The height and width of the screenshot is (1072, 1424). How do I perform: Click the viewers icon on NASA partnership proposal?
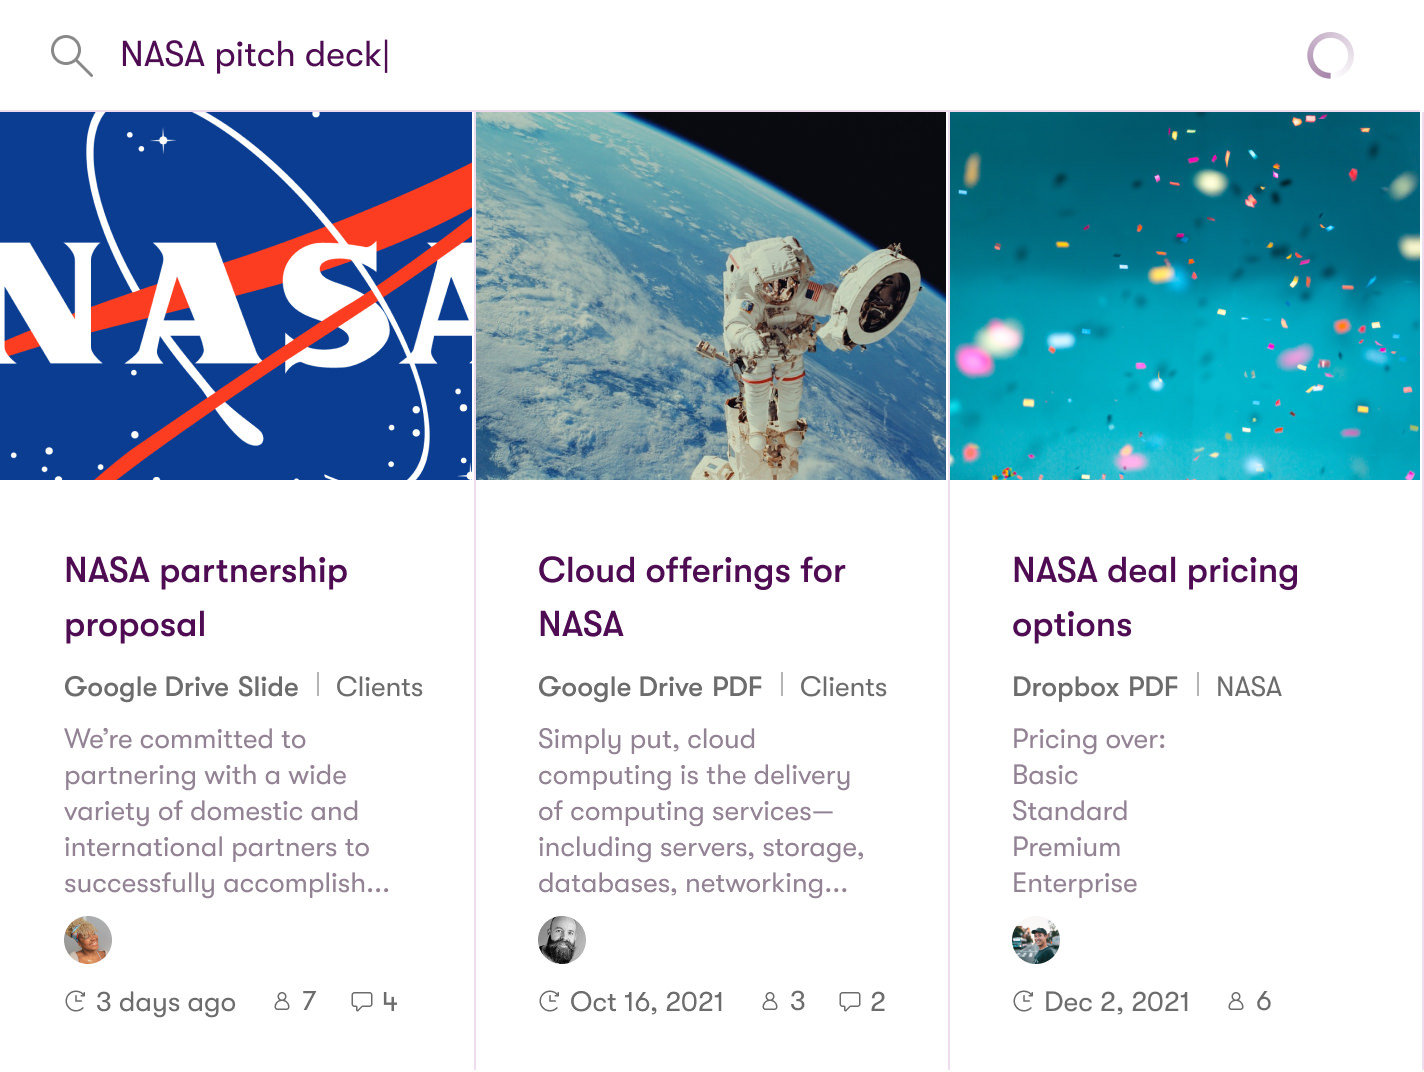[x=282, y=1001]
